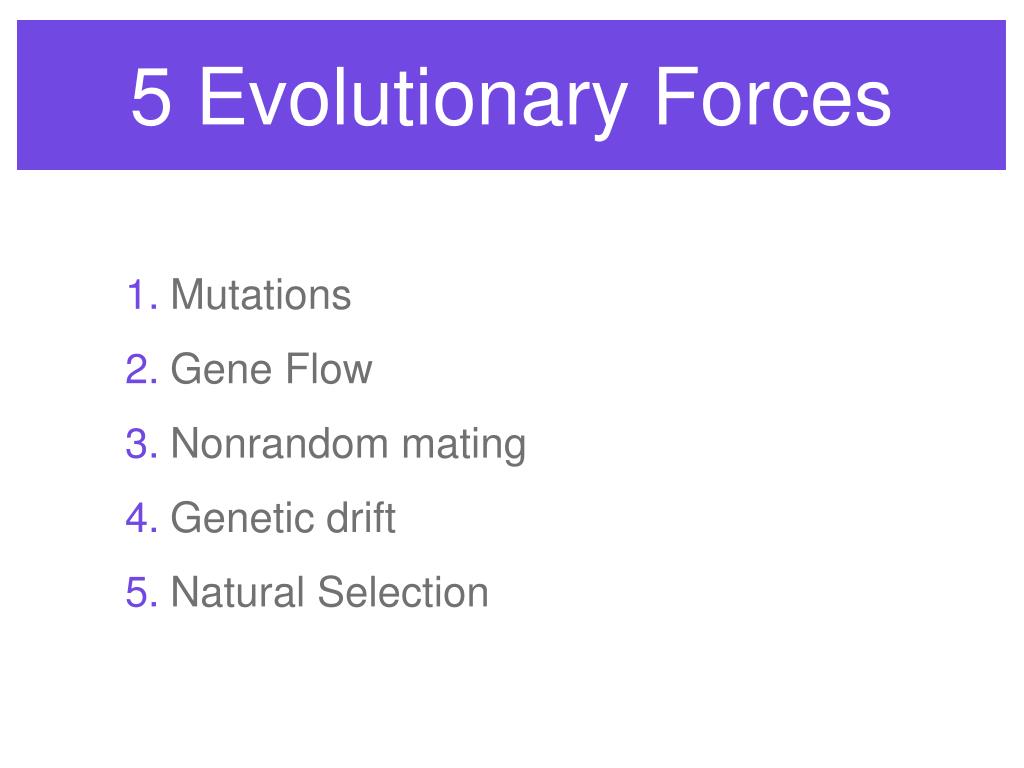Image resolution: width=1024 pixels, height=768 pixels.
Task: Click the word 'Forces' in the header
Action: (x=773, y=97)
